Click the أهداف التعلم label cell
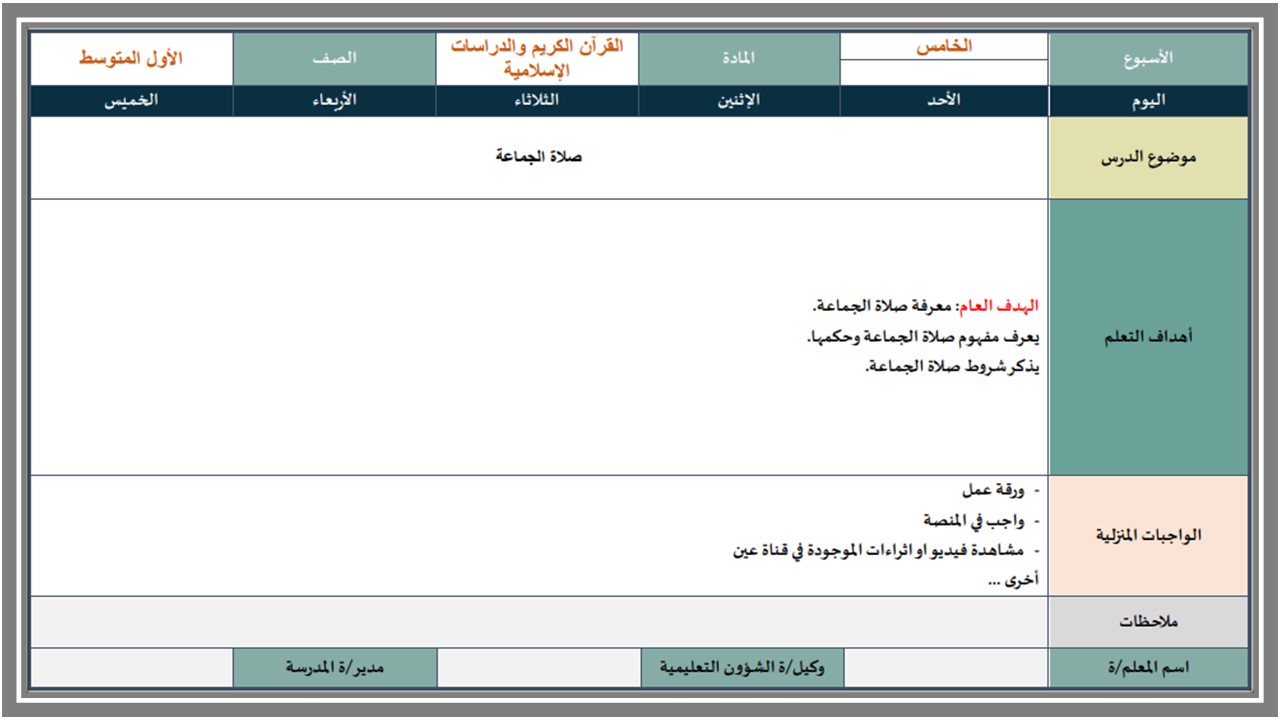 [1148, 337]
